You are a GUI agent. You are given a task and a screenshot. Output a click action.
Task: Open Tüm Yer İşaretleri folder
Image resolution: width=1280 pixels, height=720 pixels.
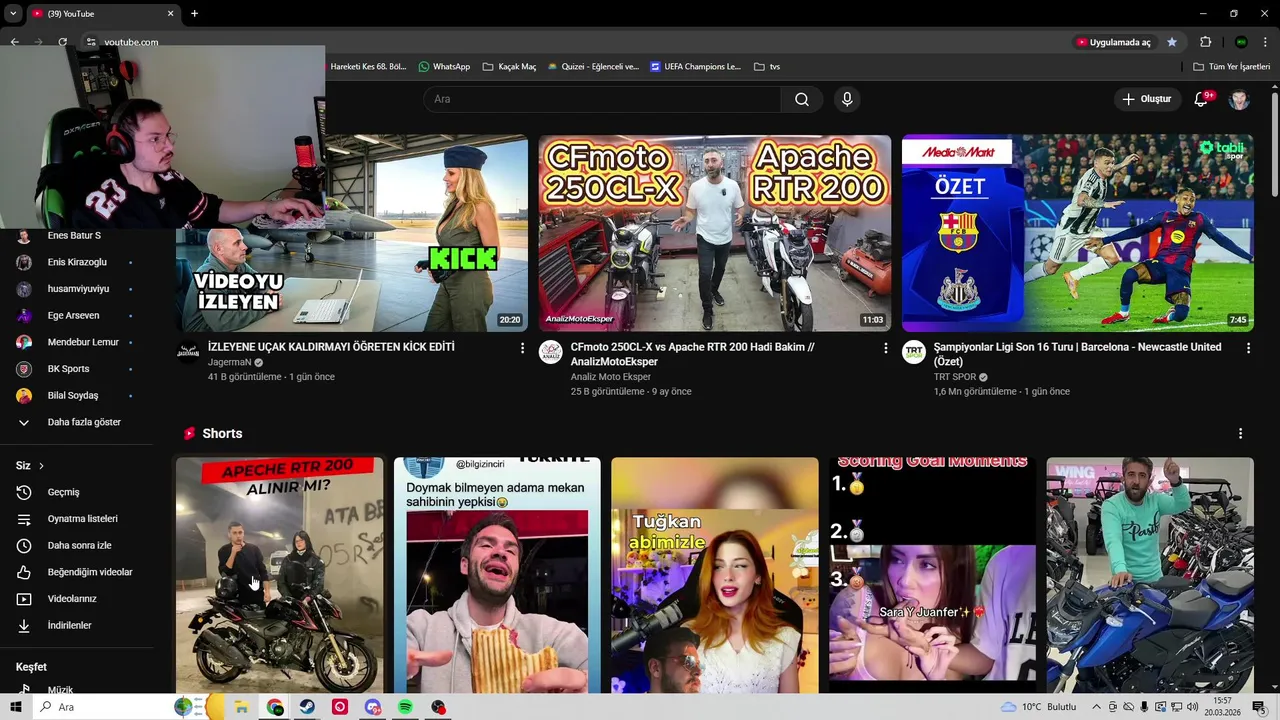pyautogui.click(x=1232, y=66)
